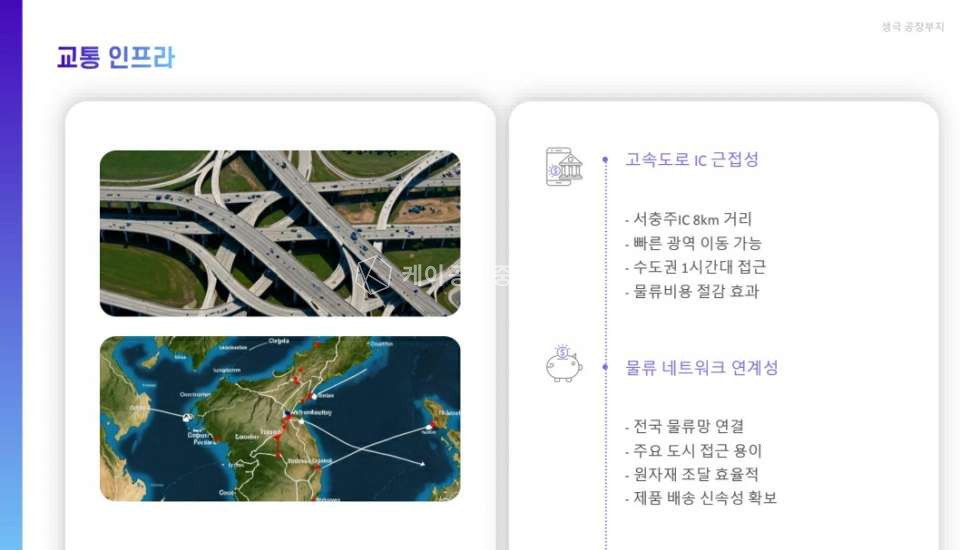Viewport: 980px width, 550px height.
Task: Click the line 수도권 1시간대 접근
Action: pyautogui.click(x=695, y=267)
